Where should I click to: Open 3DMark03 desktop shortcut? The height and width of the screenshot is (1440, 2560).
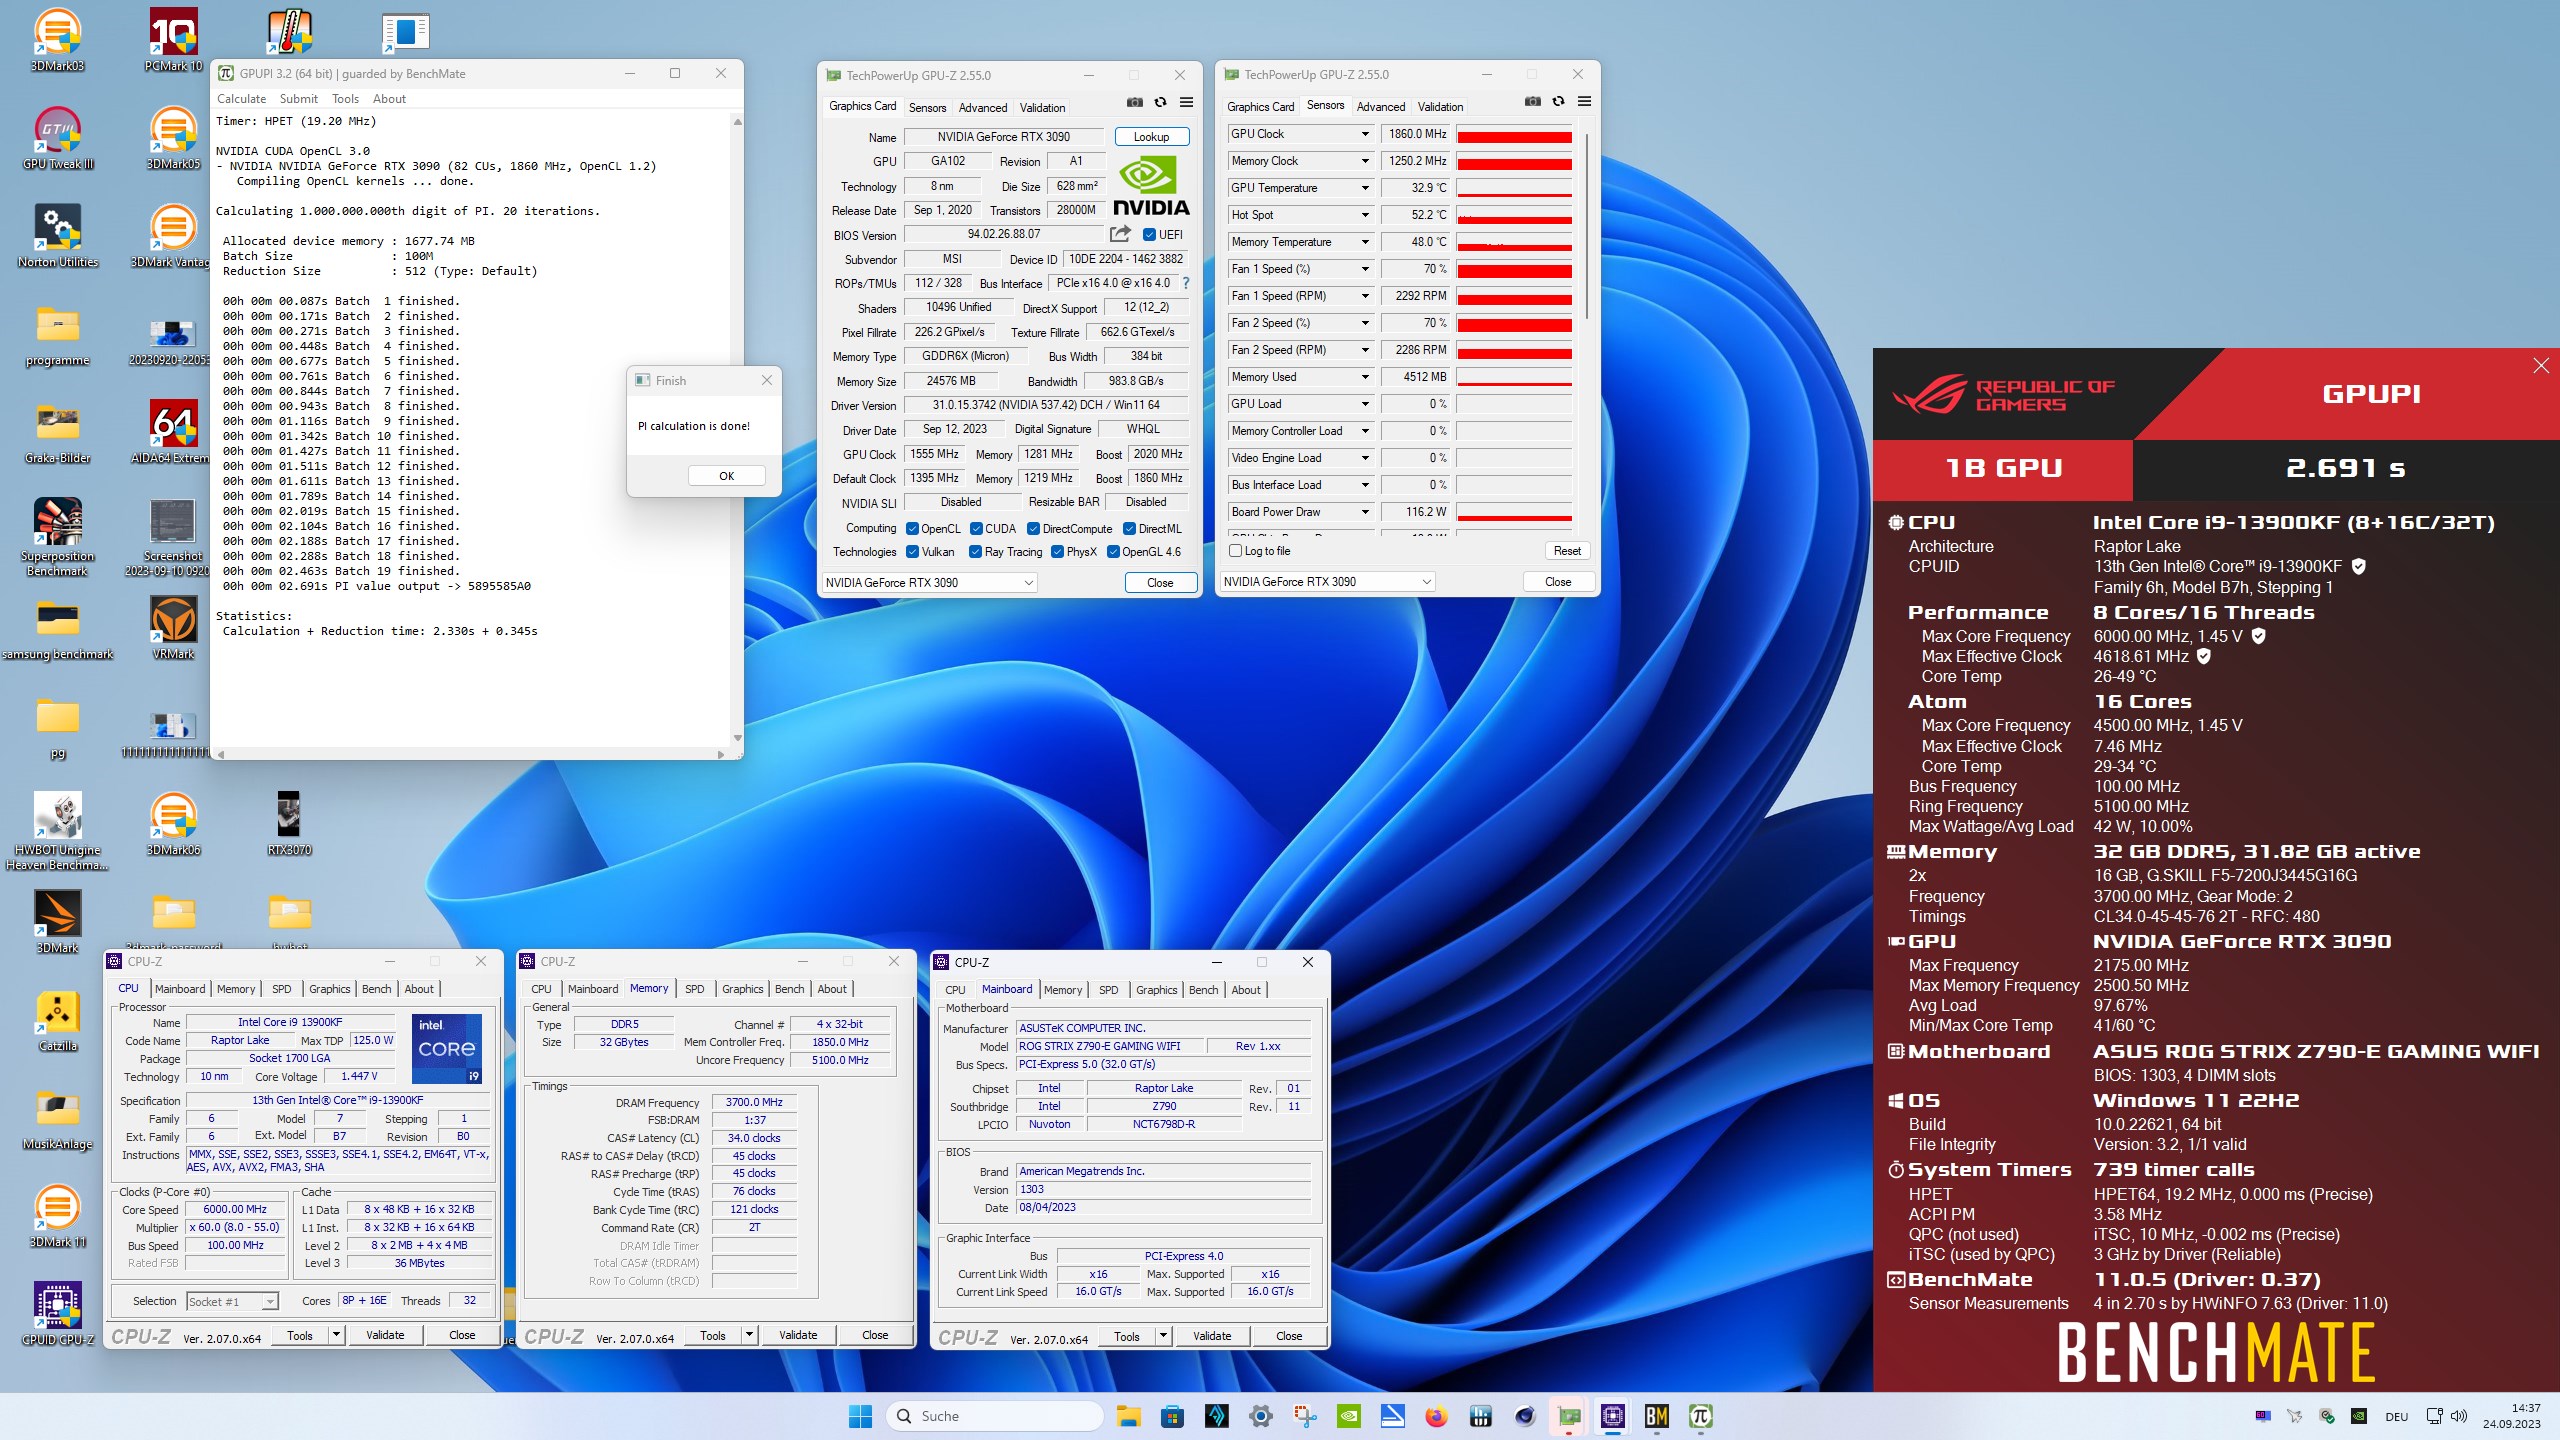point(58,40)
